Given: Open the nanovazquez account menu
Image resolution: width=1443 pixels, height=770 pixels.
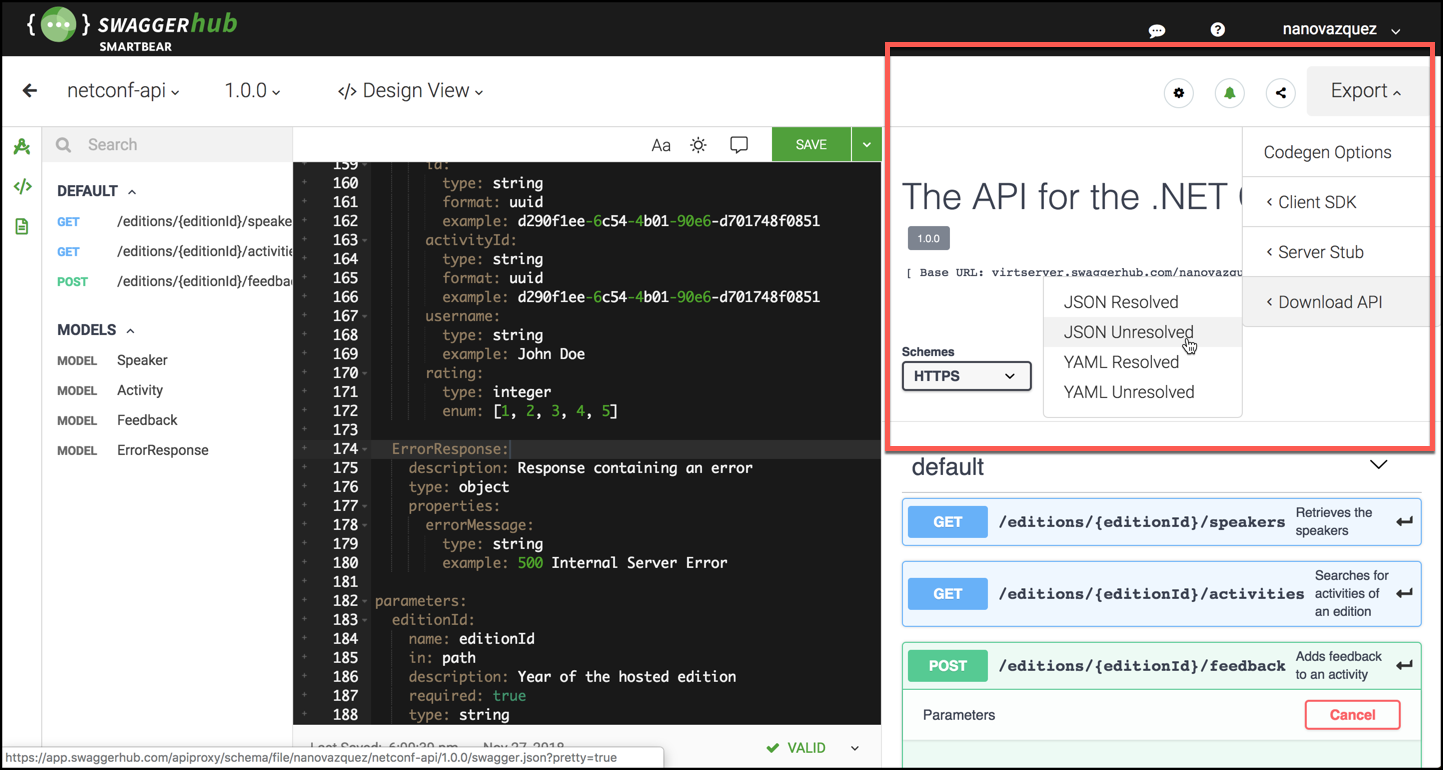Looking at the screenshot, I should [1341, 30].
